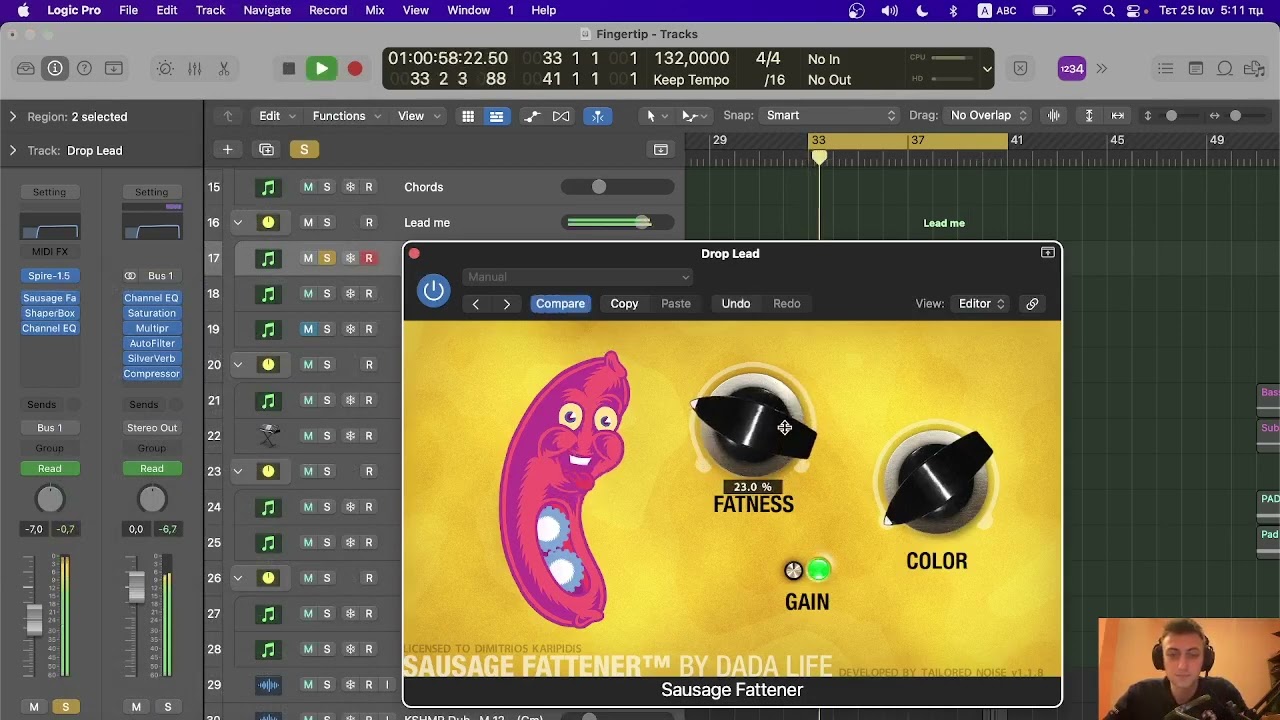Open the plugin View Editor dropdown

pyautogui.click(x=981, y=304)
